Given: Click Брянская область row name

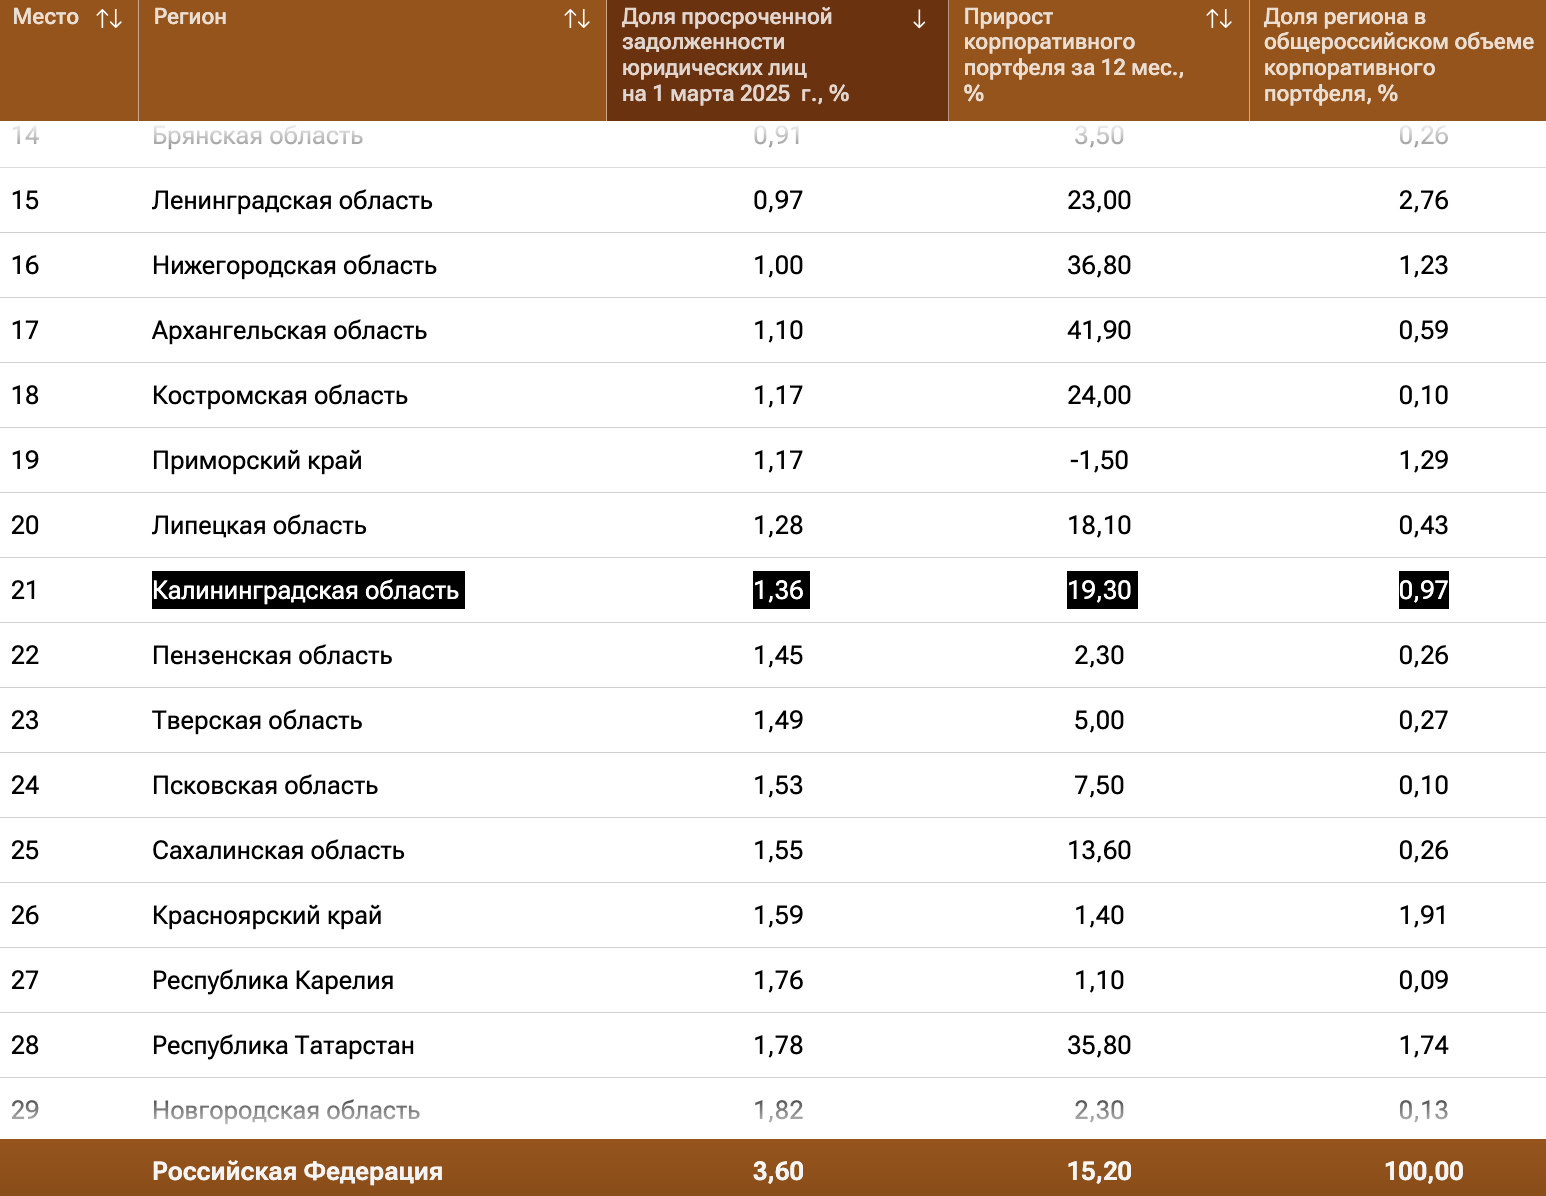Looking at the screenshot, I should (x=258, y=135).
